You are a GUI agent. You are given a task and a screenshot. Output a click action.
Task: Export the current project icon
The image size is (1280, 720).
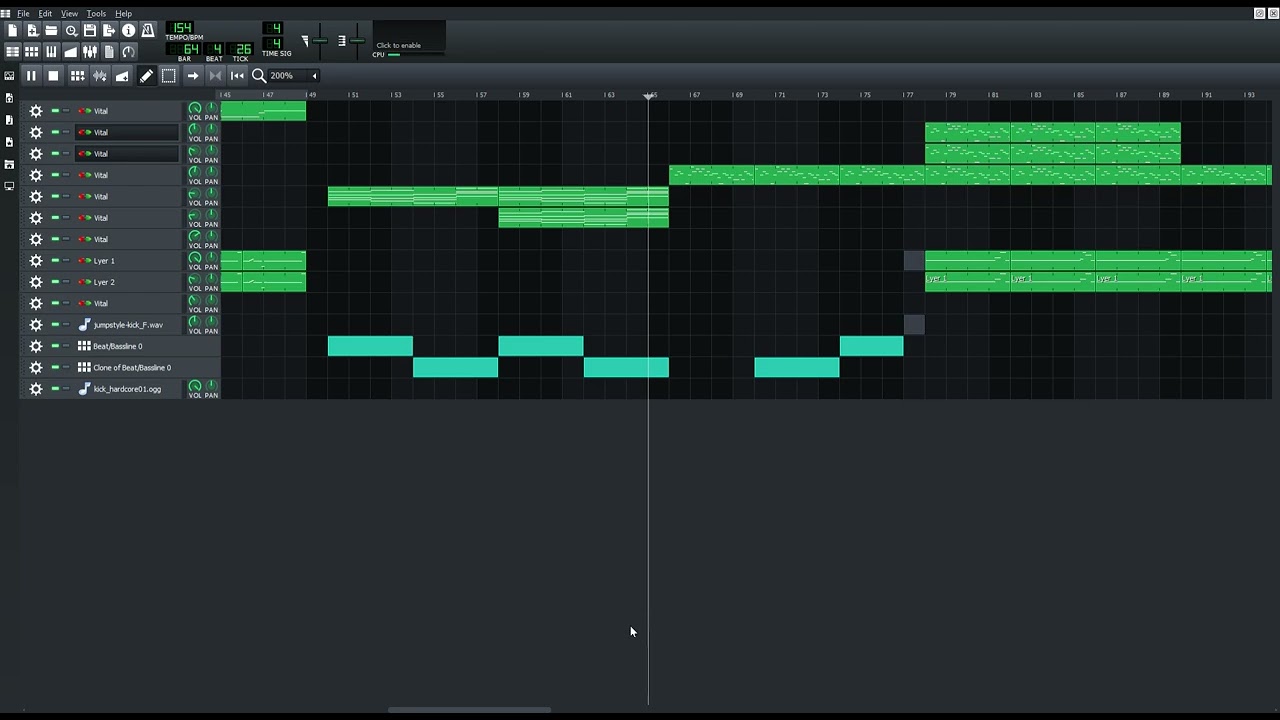(109, 31)
